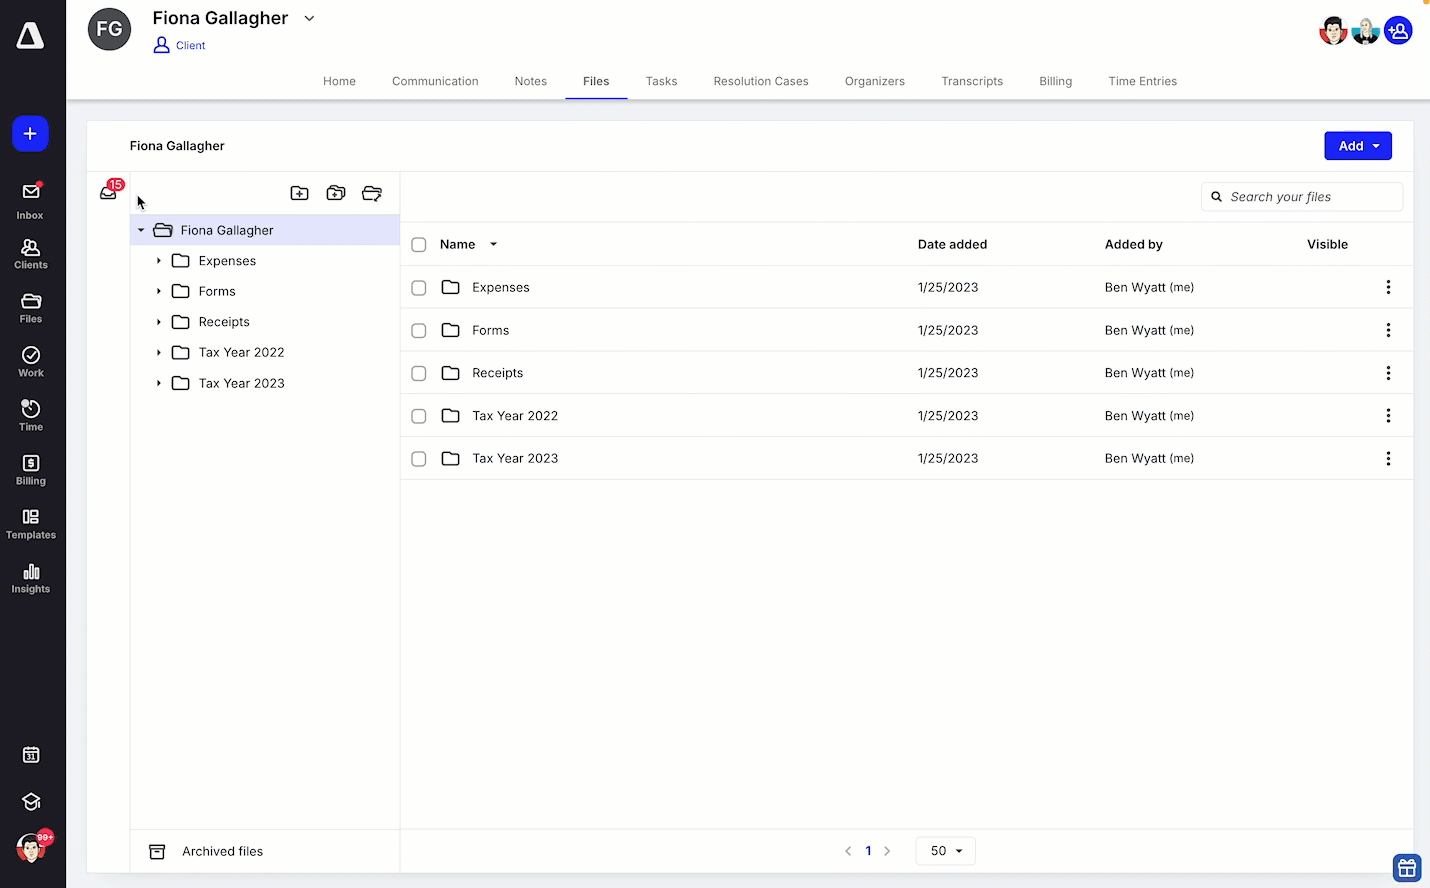Switch to the Home tab

339,81
